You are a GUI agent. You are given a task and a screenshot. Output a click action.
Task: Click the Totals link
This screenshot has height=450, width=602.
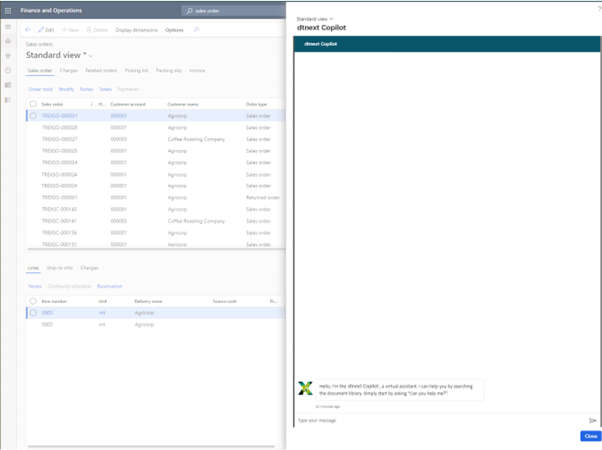point(105,89)
